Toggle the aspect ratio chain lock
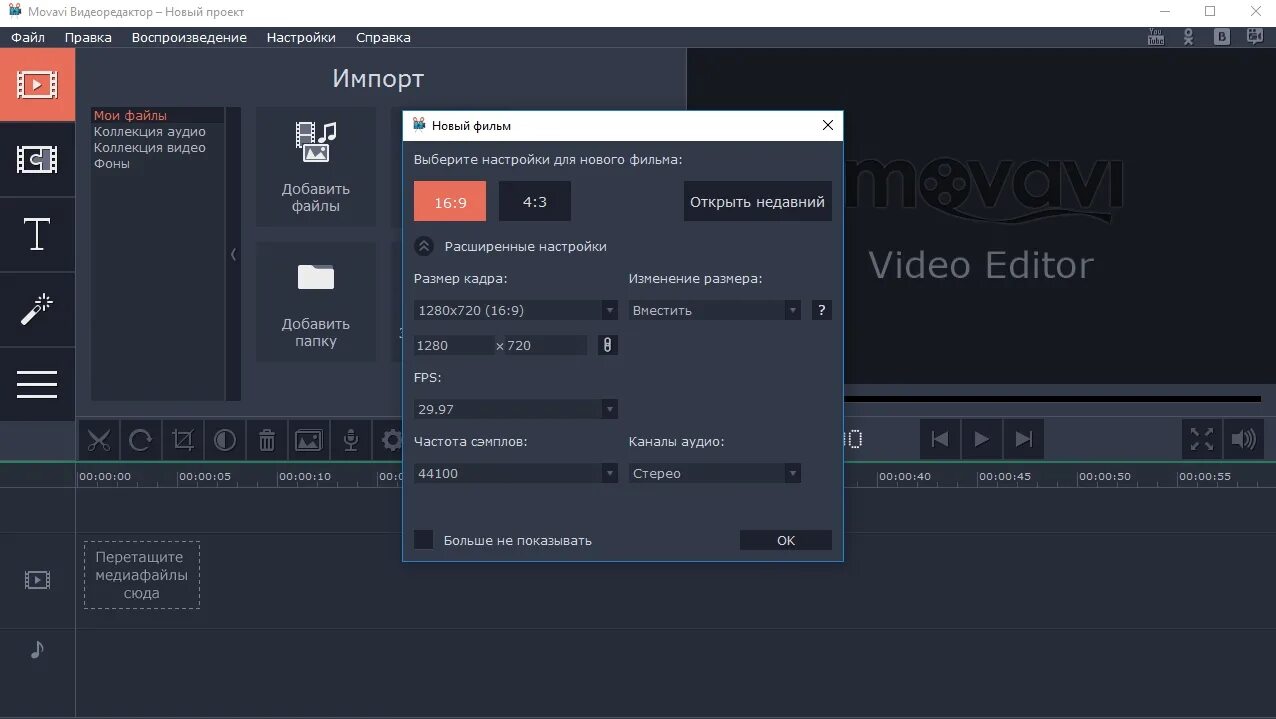 pyautogui.click(x=607, y=345)
